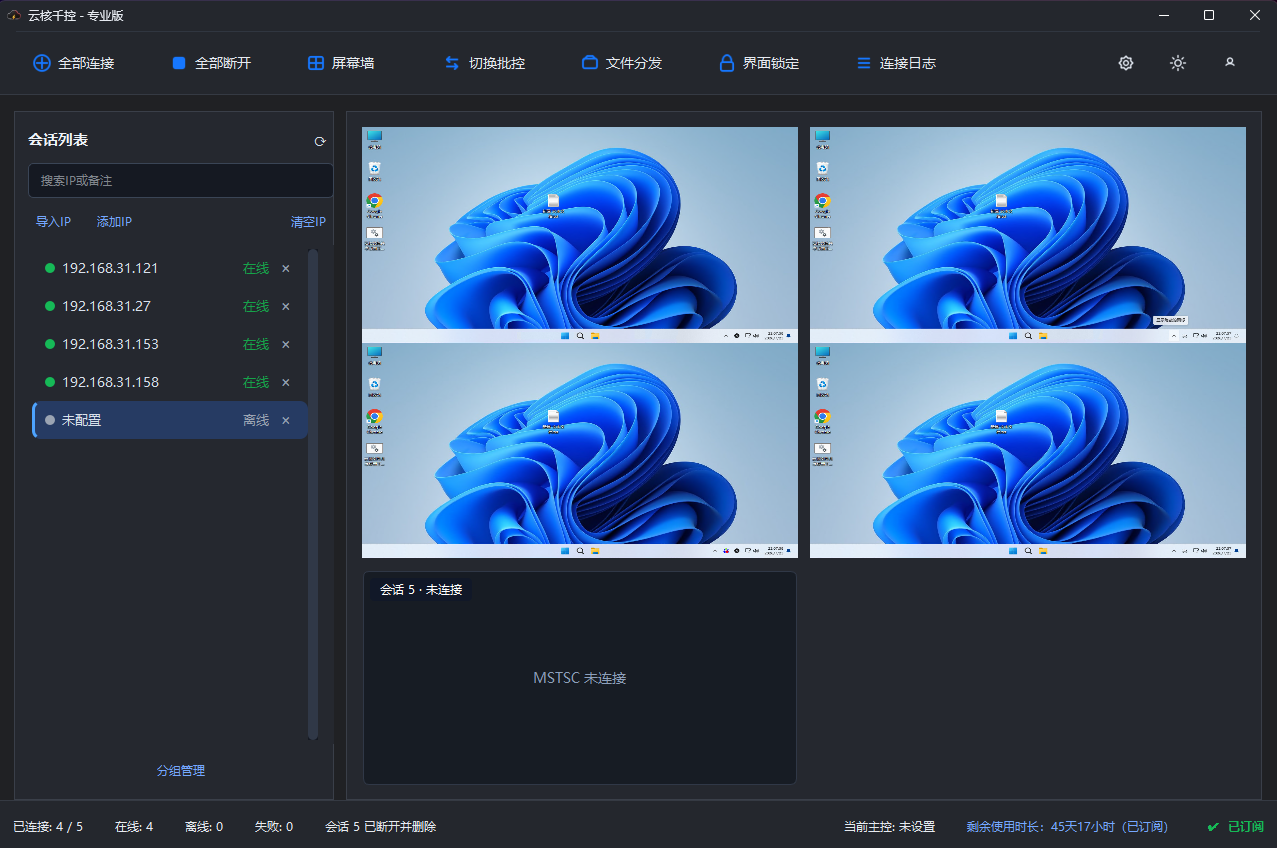Refresh the 会话列表 session list
The height and width of the screenshot is (848, 1277).
pyautogui.click(x=320, y=141)
